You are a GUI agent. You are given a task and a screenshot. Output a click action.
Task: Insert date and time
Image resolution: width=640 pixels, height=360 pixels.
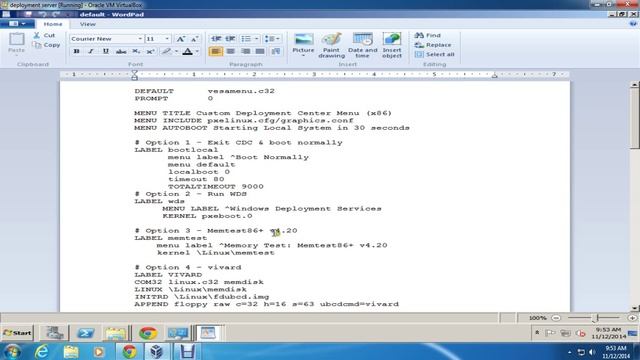(362, 45)
